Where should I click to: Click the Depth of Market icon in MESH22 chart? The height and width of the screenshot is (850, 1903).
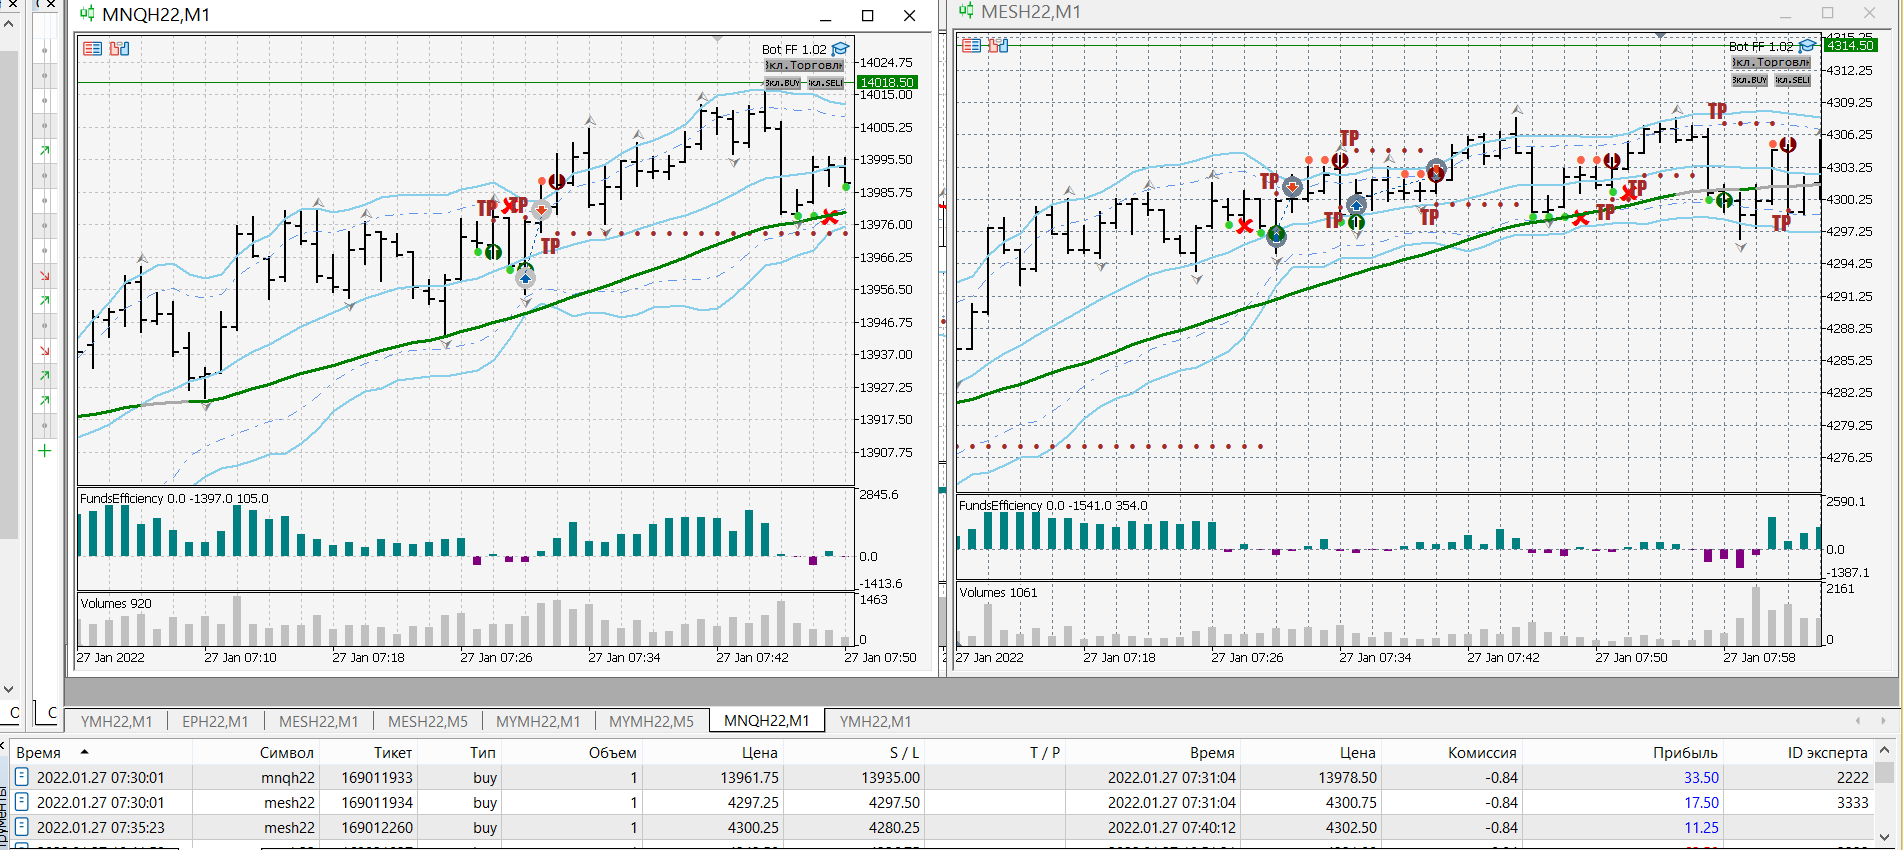(998, 45)
